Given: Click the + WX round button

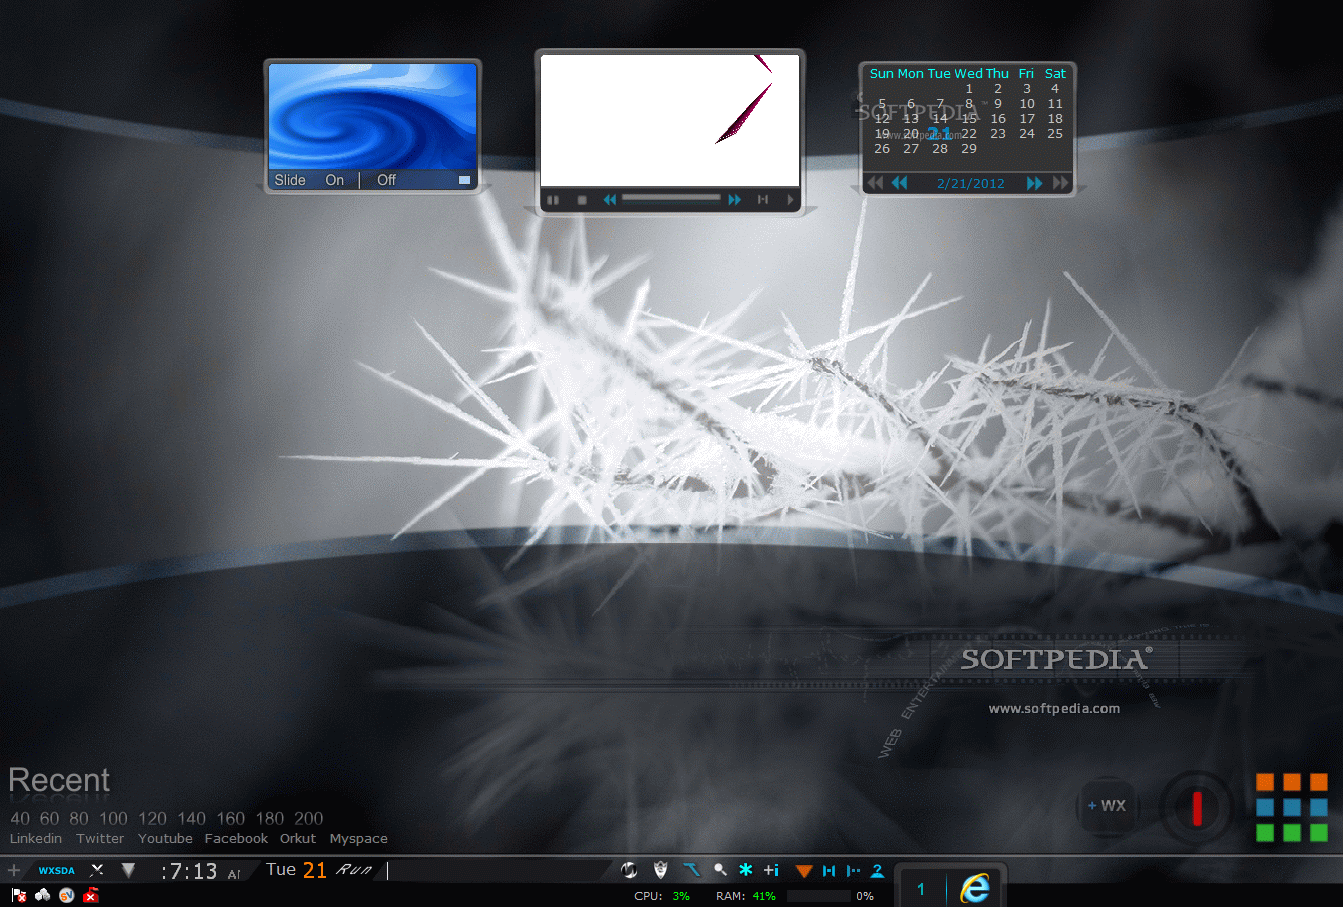Looking at the screenshot, I should (1106, 805).
